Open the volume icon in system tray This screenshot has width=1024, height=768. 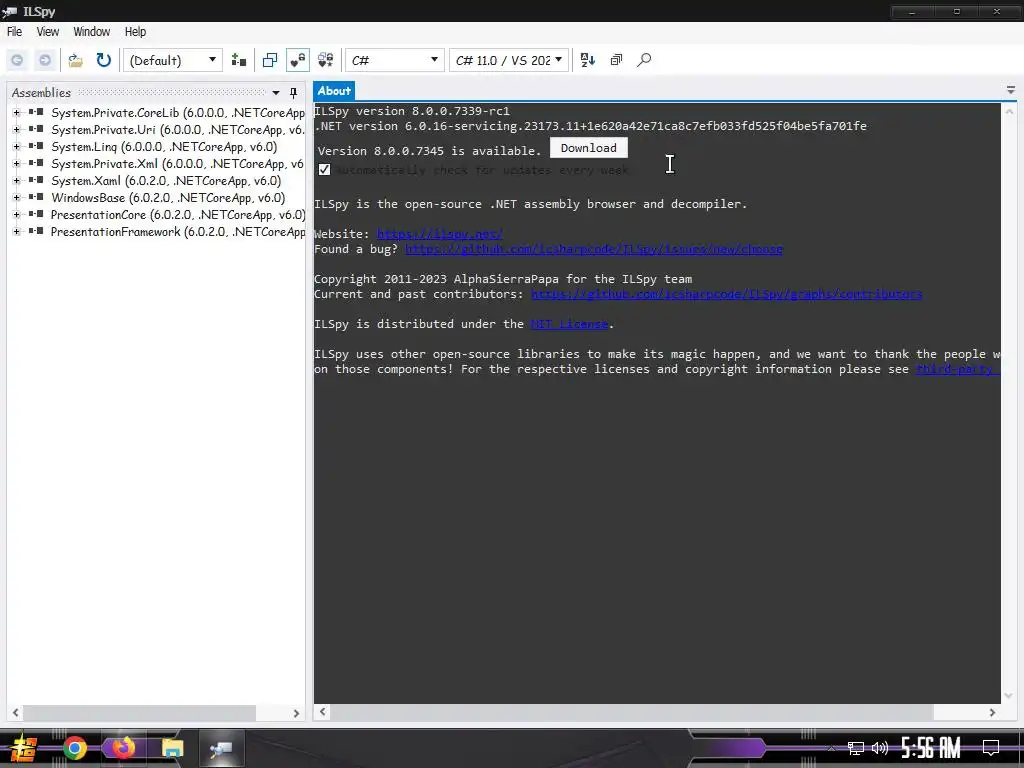tap(880, 748)
